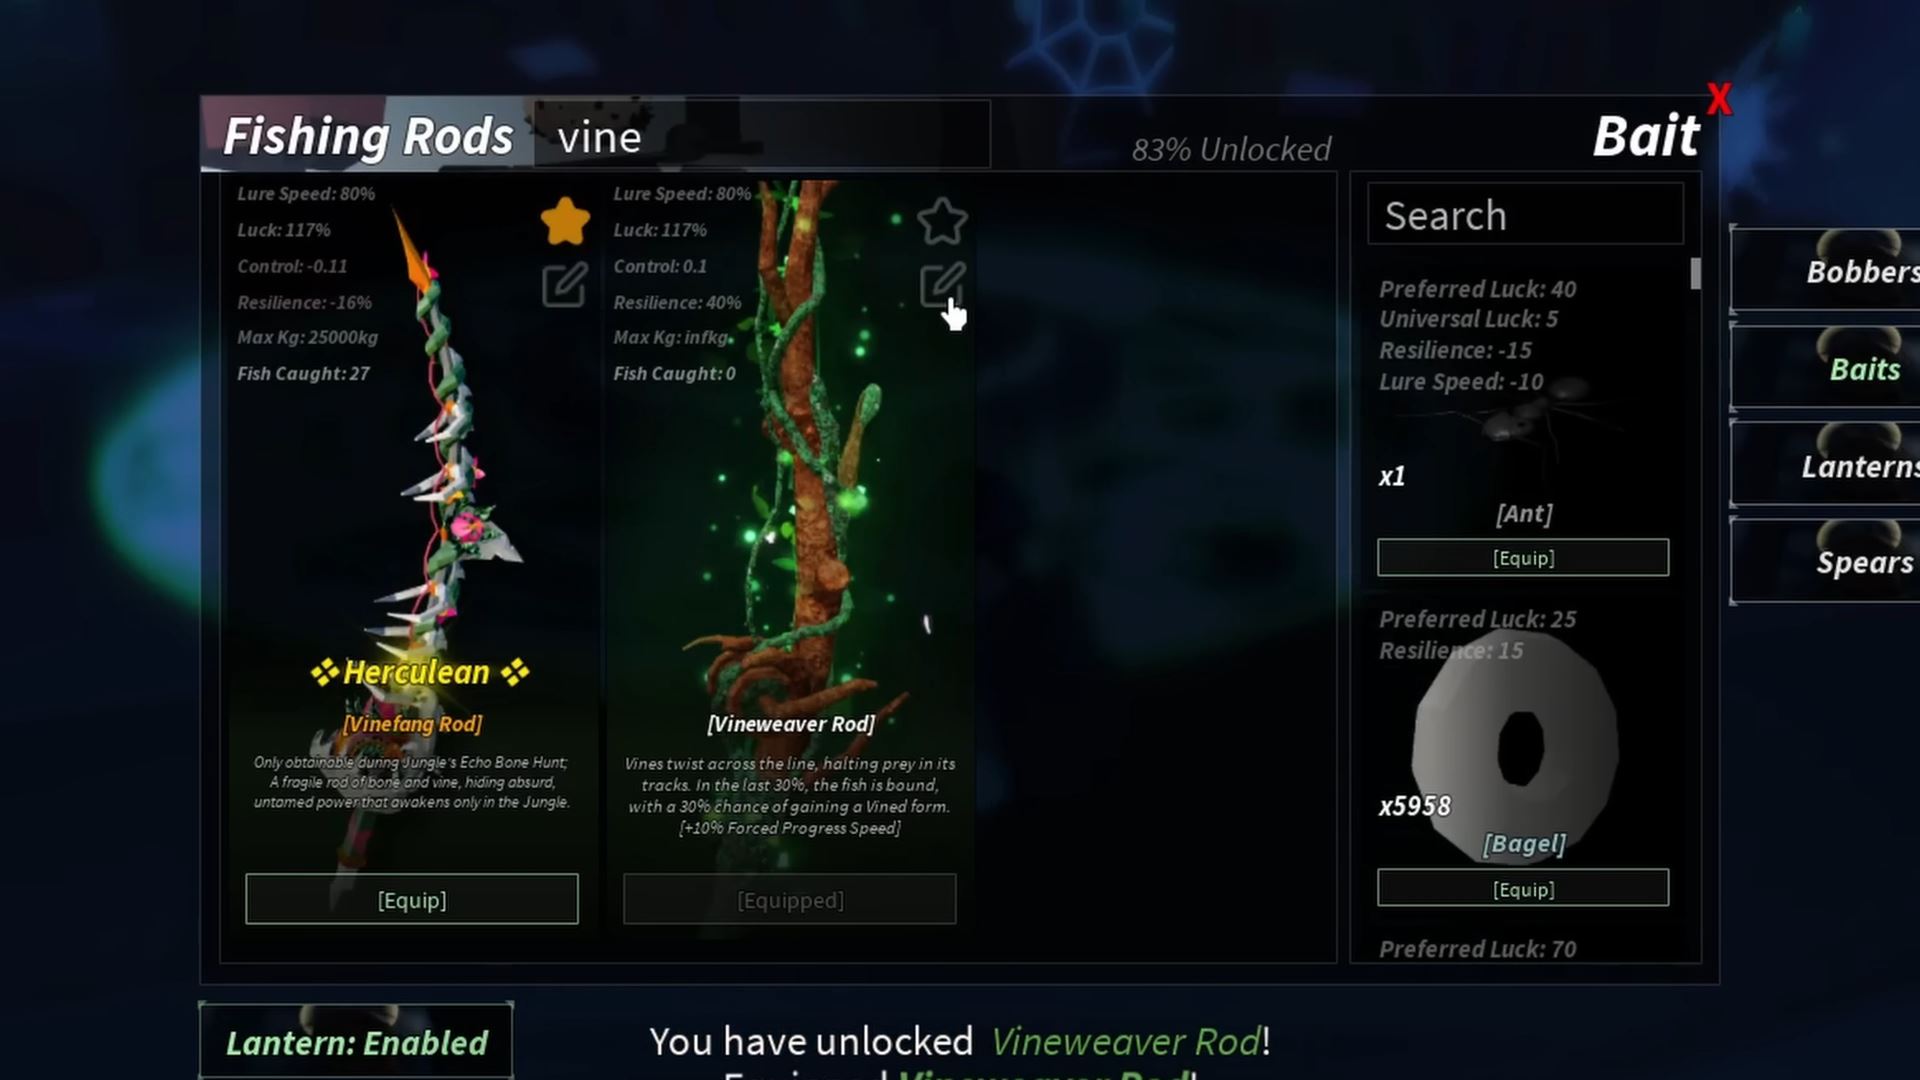Click the bait list scrollbar handle

coord(1696,274)
